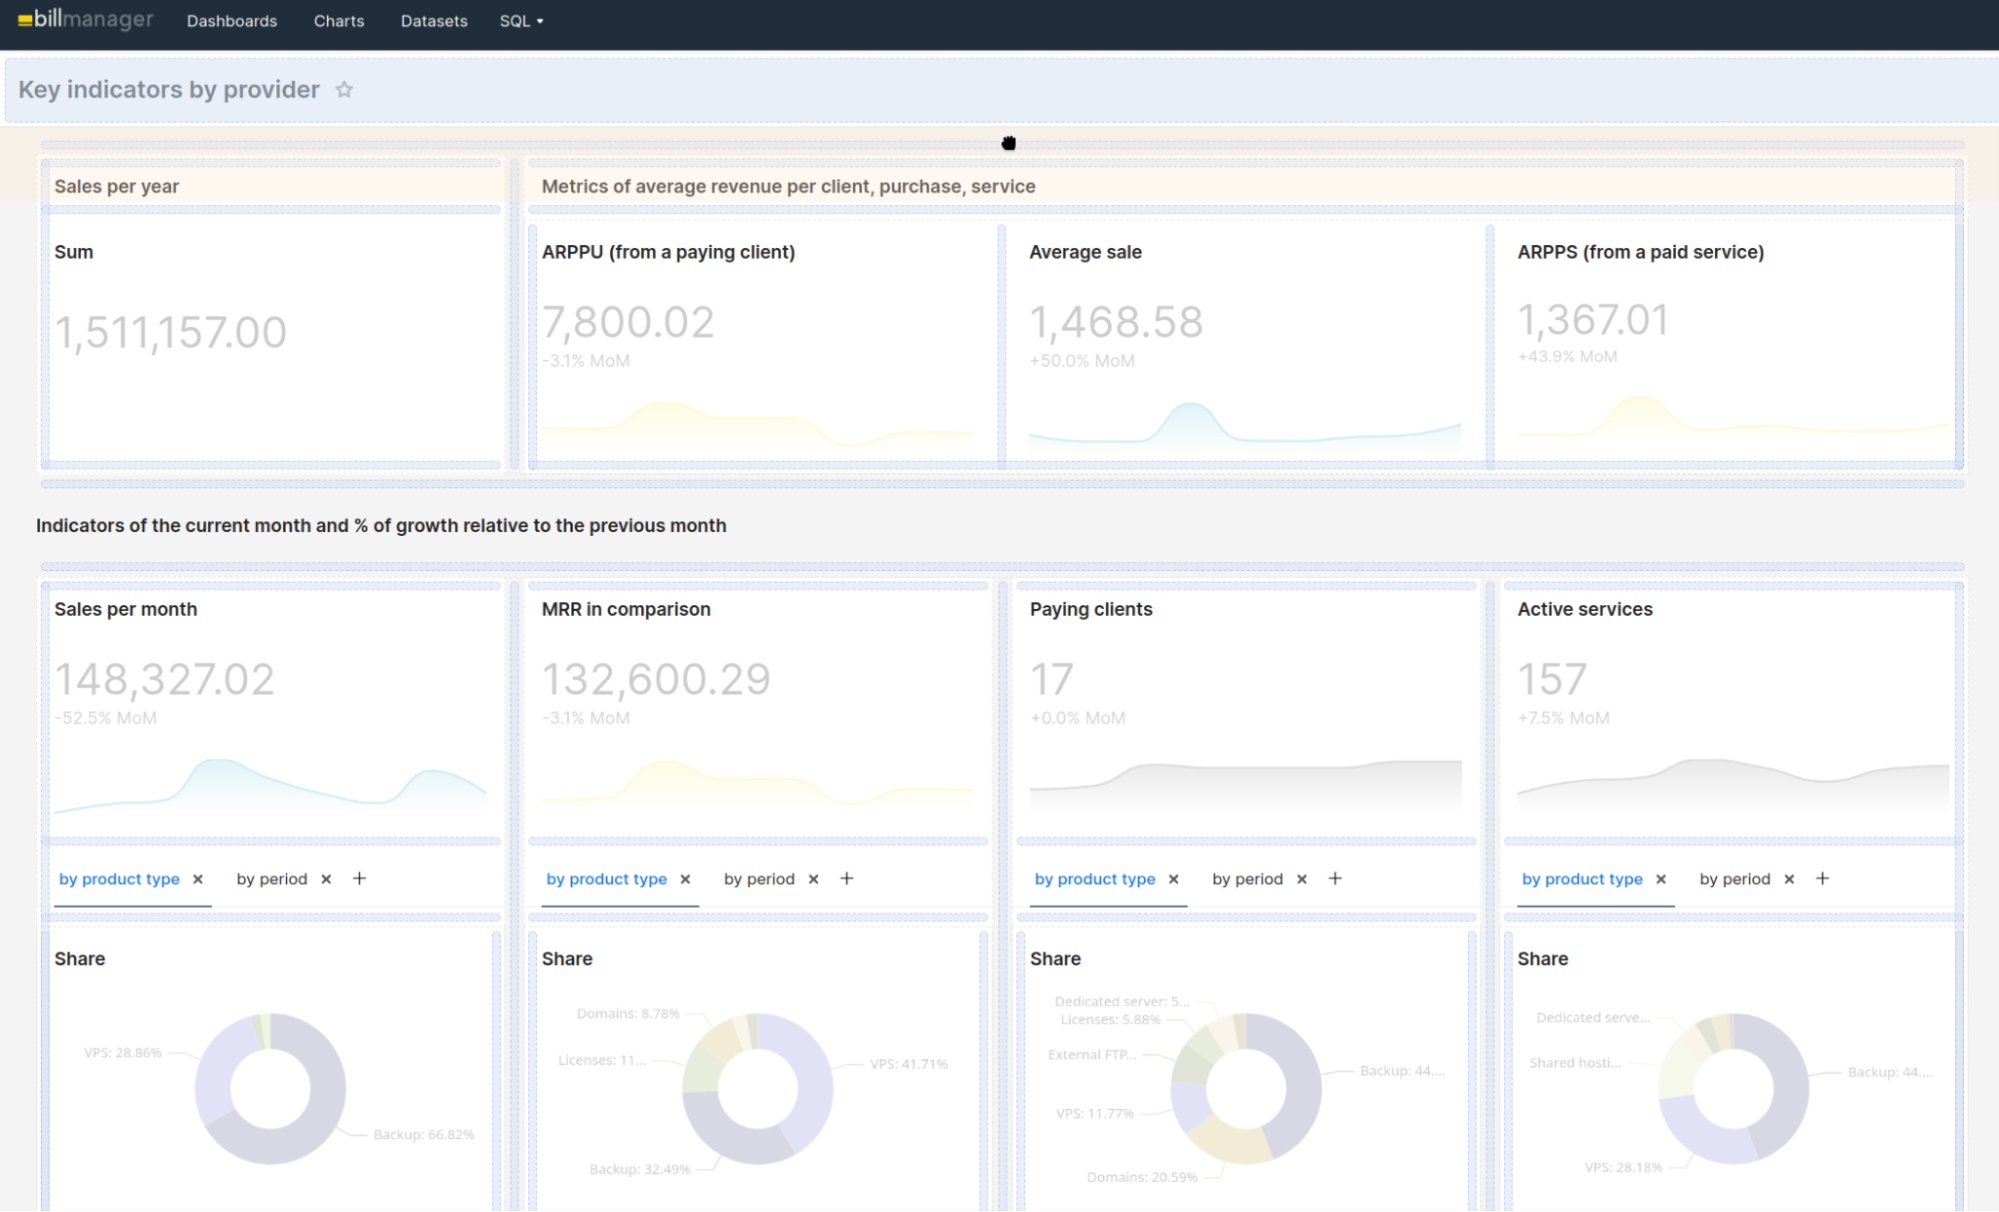Click the Average sale value 1,468.58
Image resolution: width=1999 pixels, height=1212 pixels.
click(1116, 322)
